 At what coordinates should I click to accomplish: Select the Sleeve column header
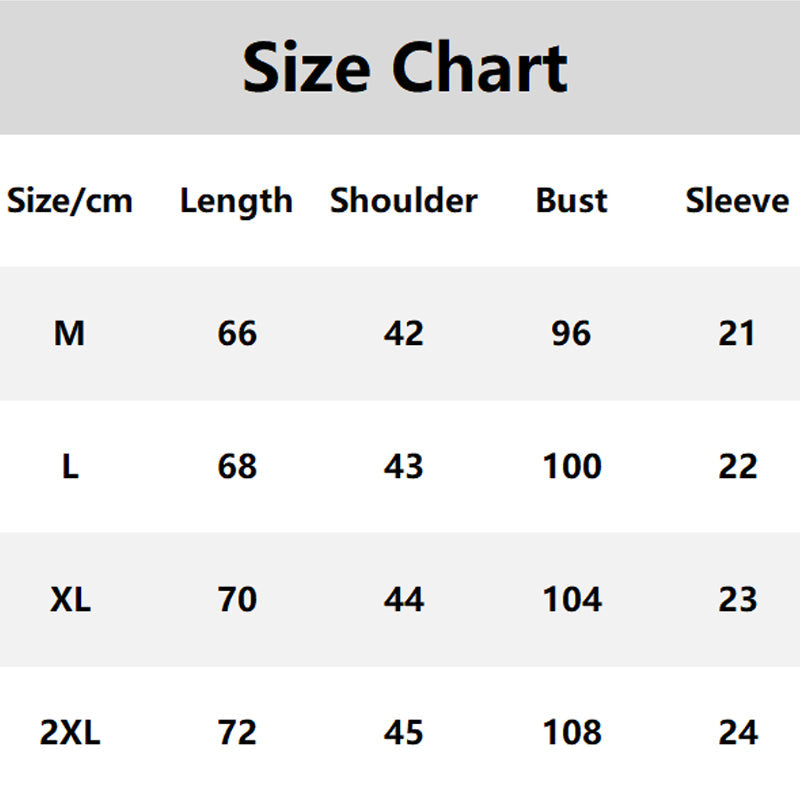pos(737,201)
